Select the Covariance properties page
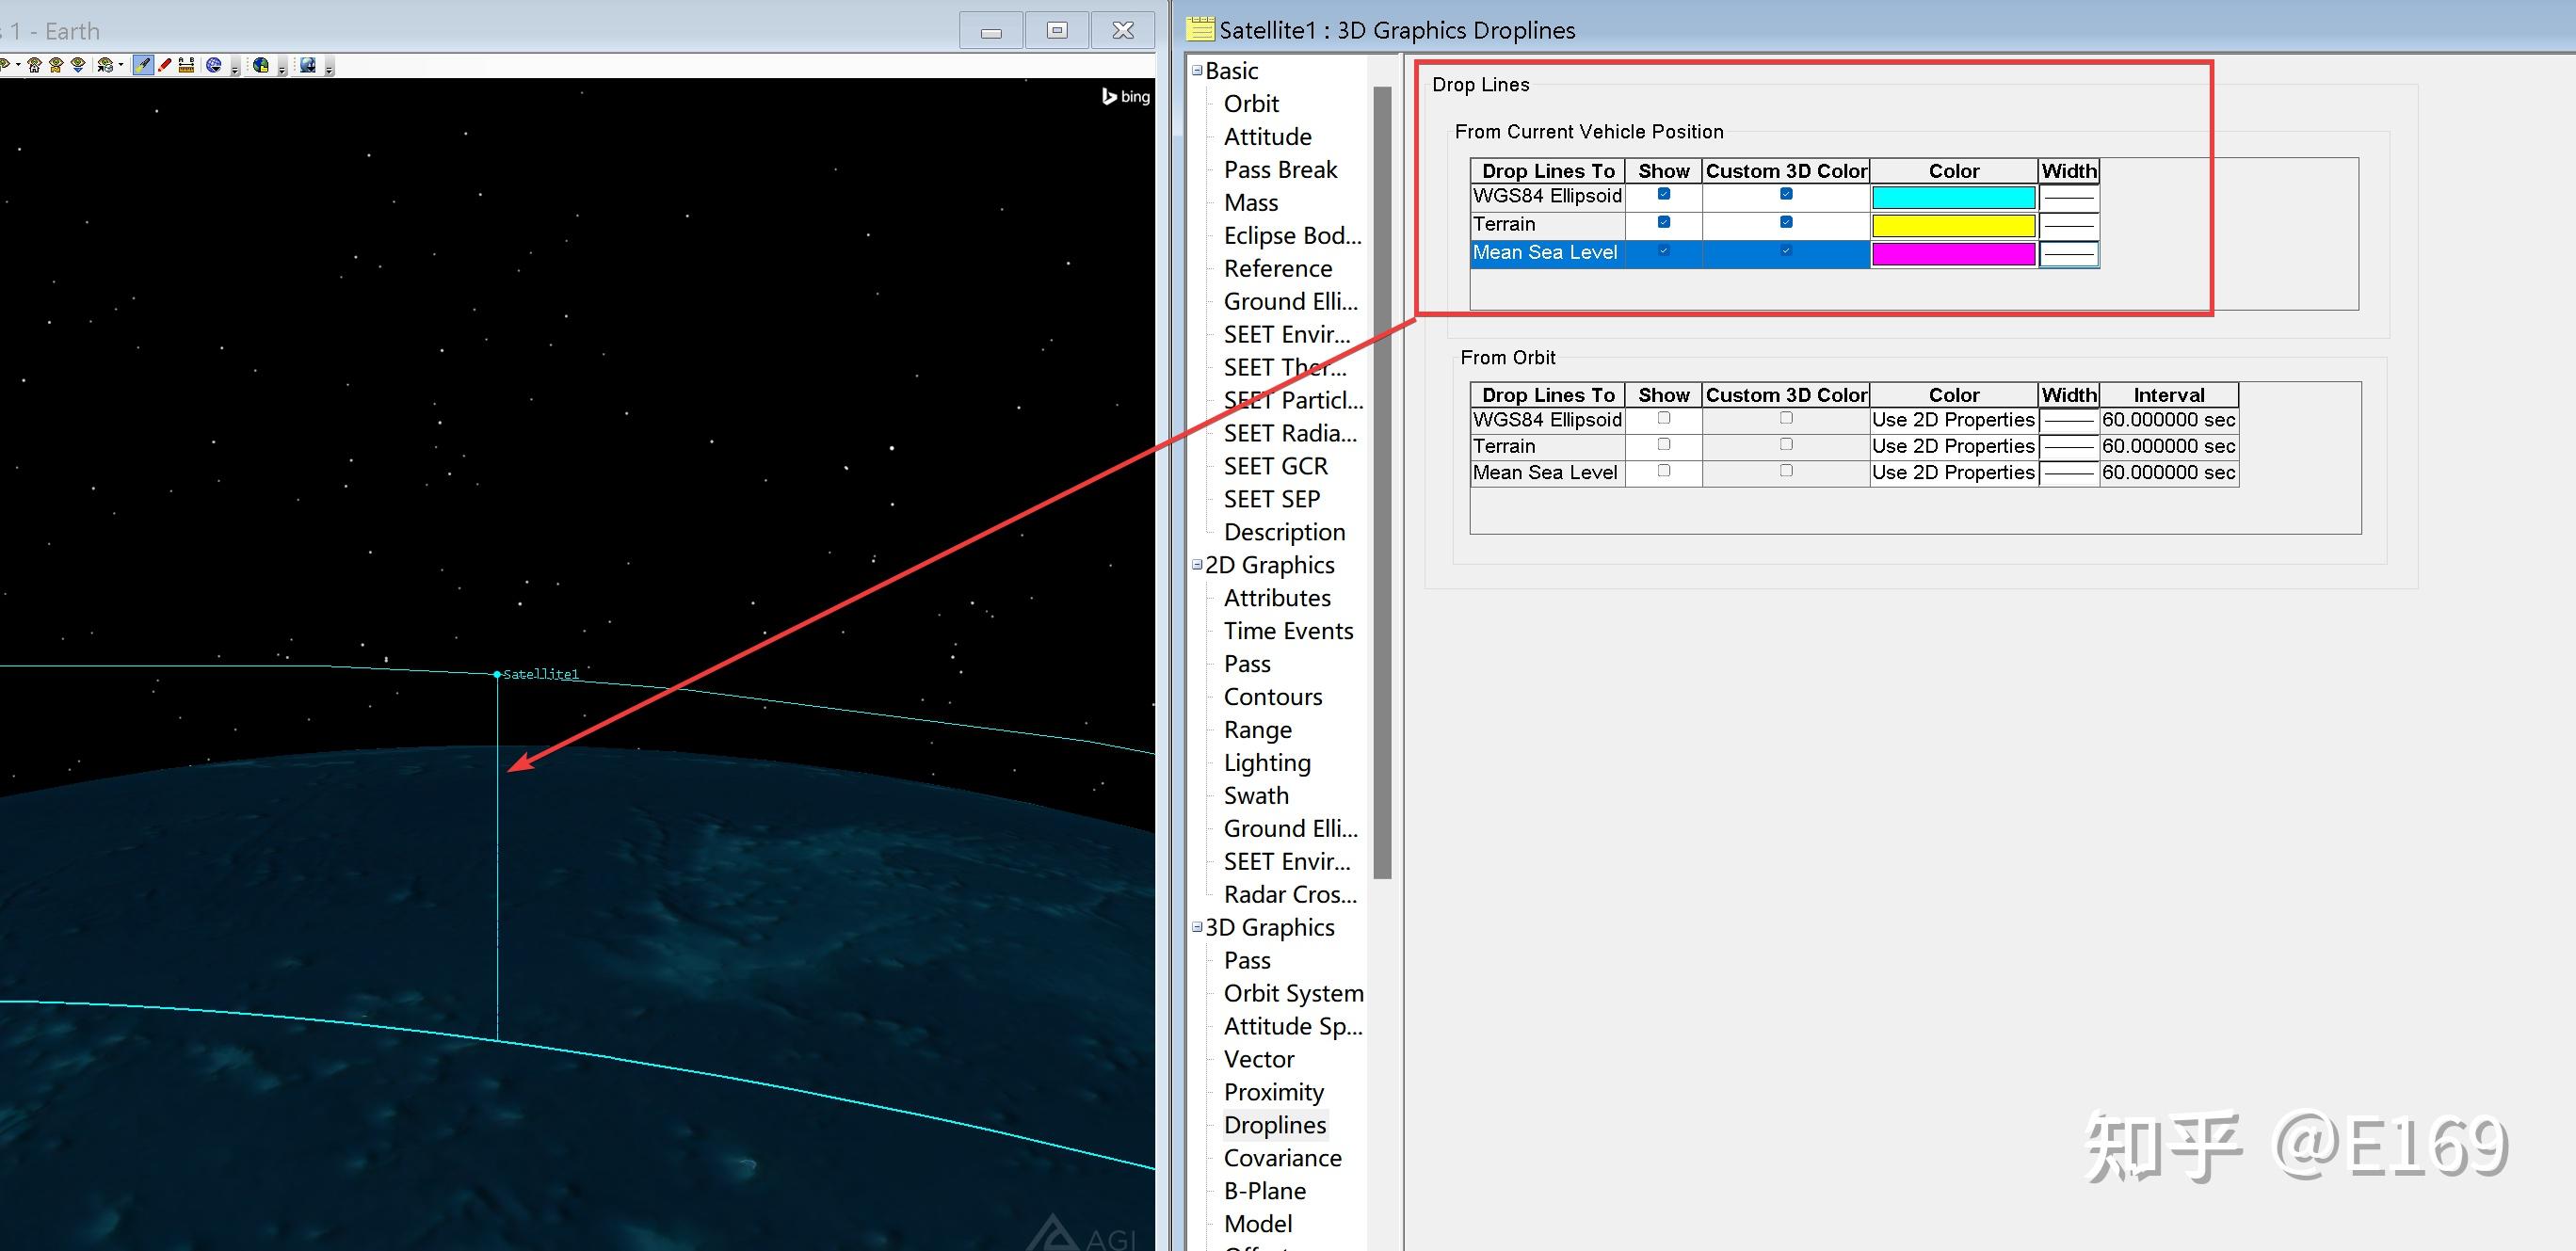The image size is (2576, 1251). click(1283, 1157)
